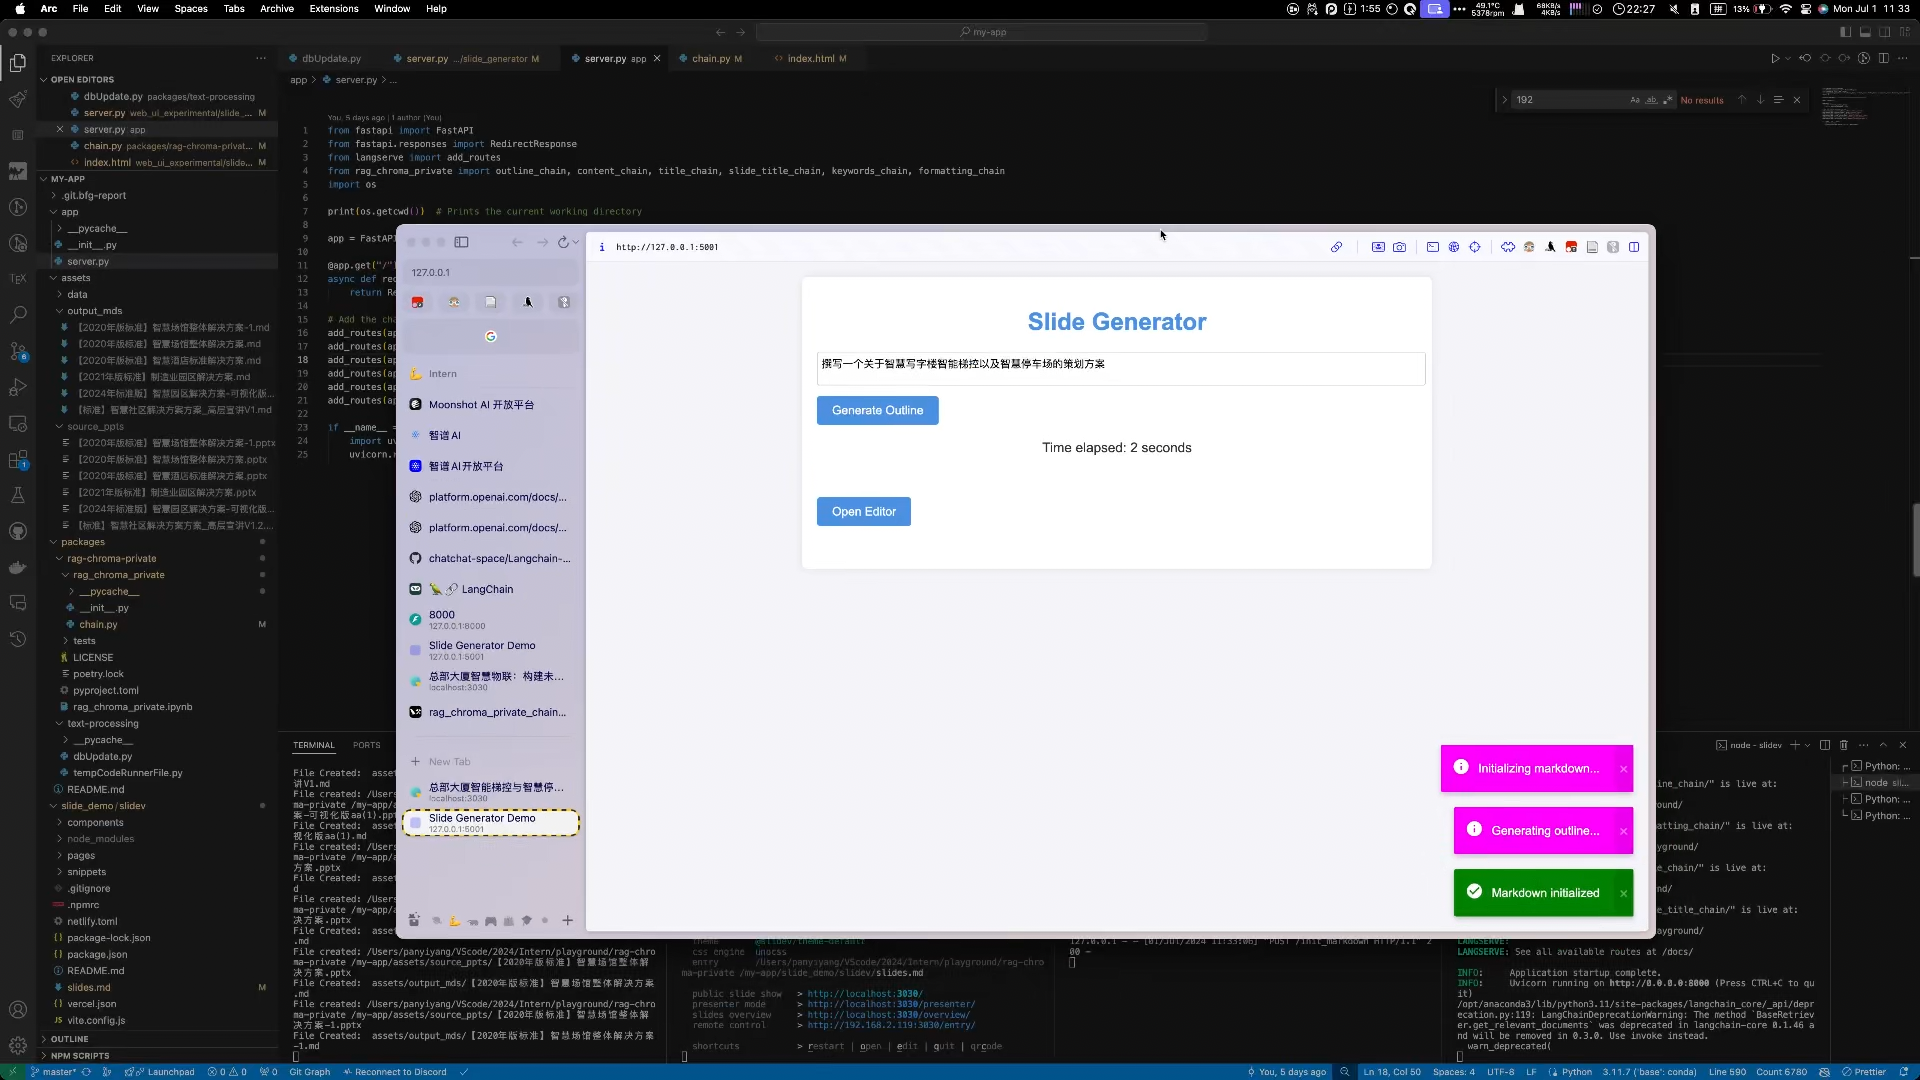Toggle the Arc browser sidebar icon
The image size is (1920, 1080).
(461, 242)
